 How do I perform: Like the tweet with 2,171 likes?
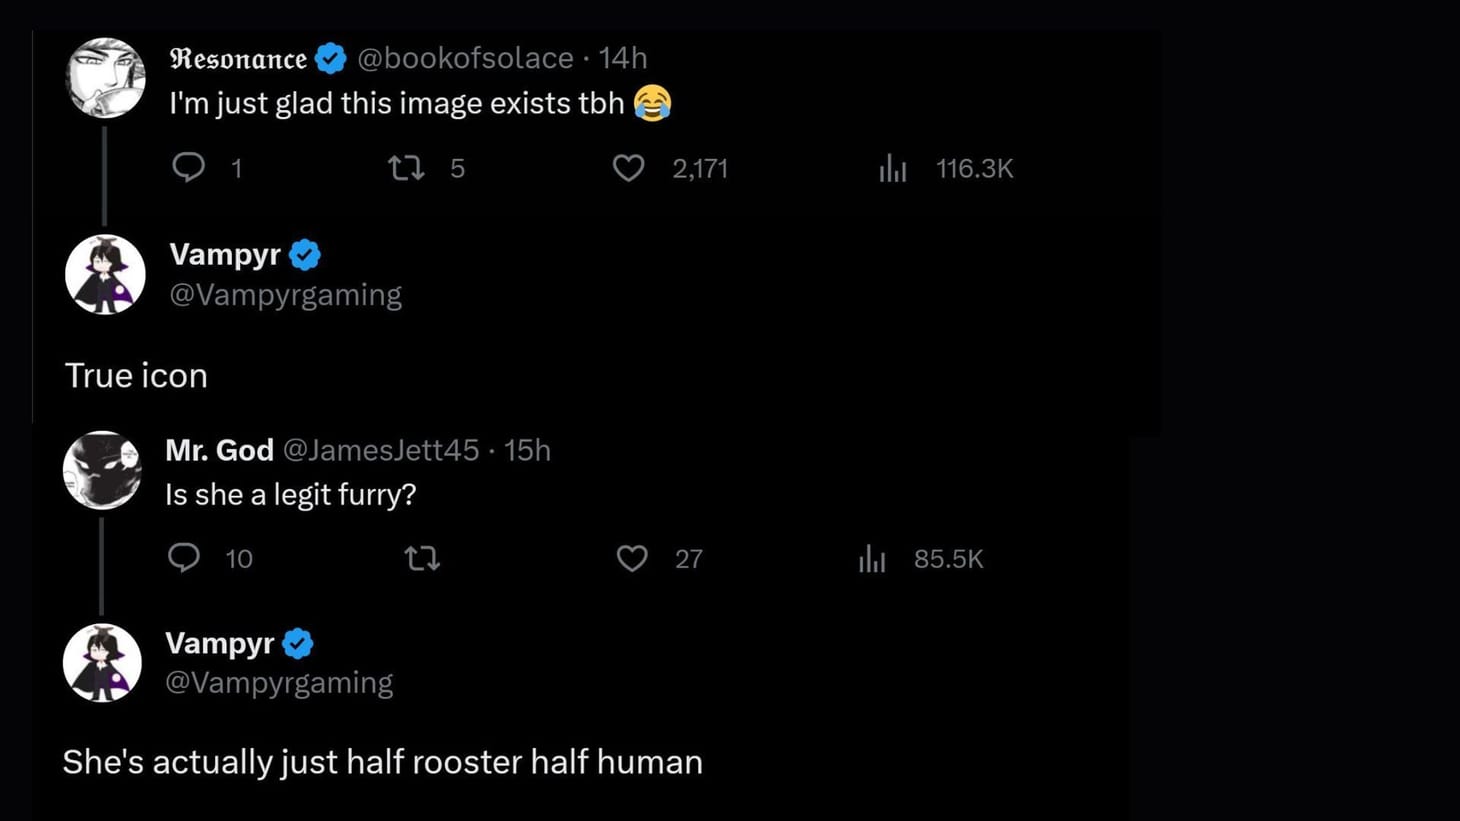[628, 168]
